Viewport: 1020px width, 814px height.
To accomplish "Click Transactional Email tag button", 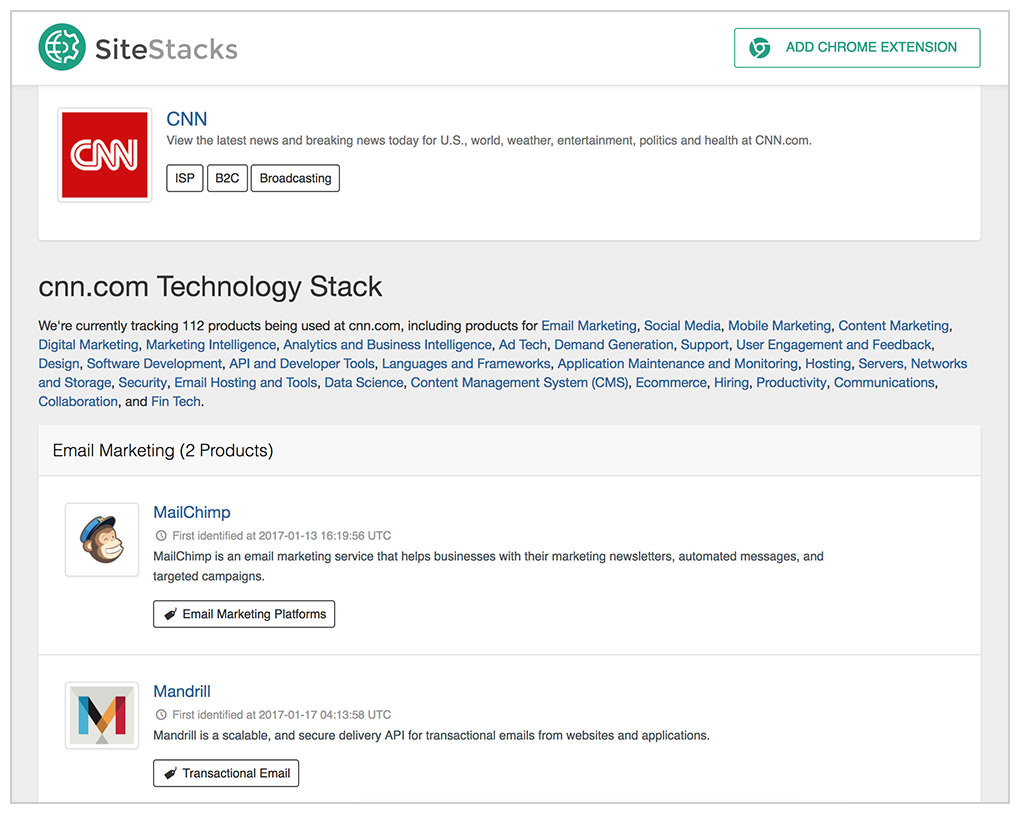I will (226, 773).
